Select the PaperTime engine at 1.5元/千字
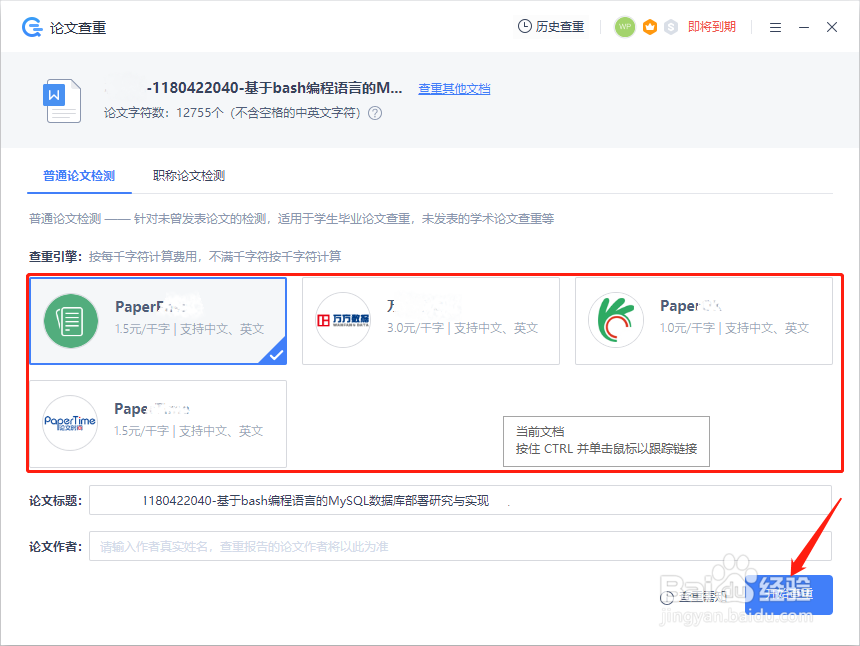Image resolution: width=860 pixels, height=646 pixels. click(x=158, y=423)
